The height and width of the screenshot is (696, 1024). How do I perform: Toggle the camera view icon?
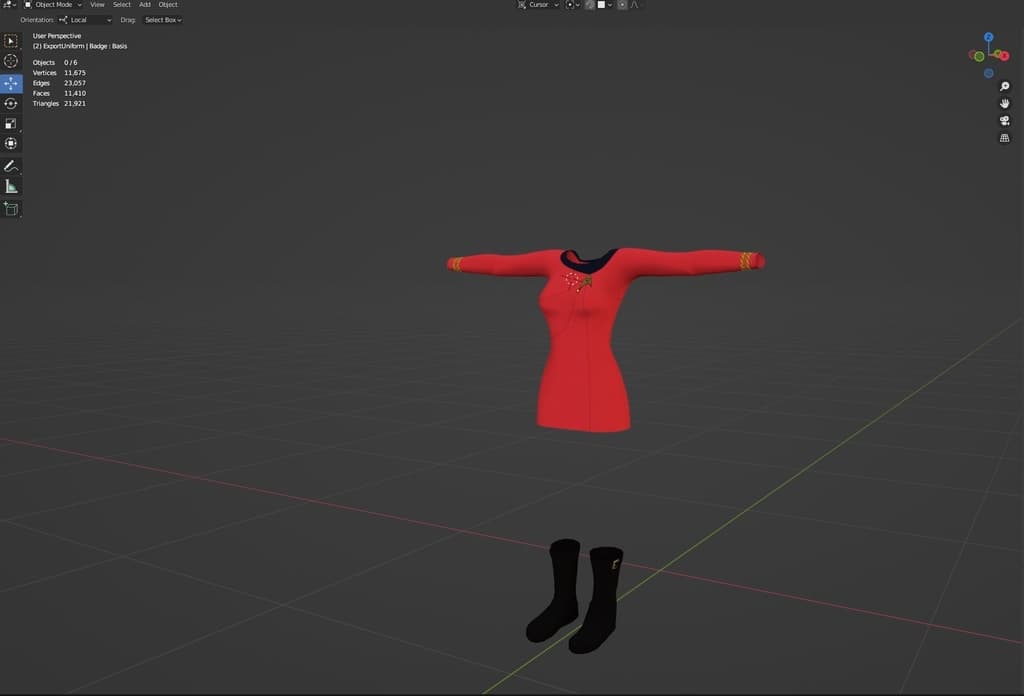point(1004,121)
